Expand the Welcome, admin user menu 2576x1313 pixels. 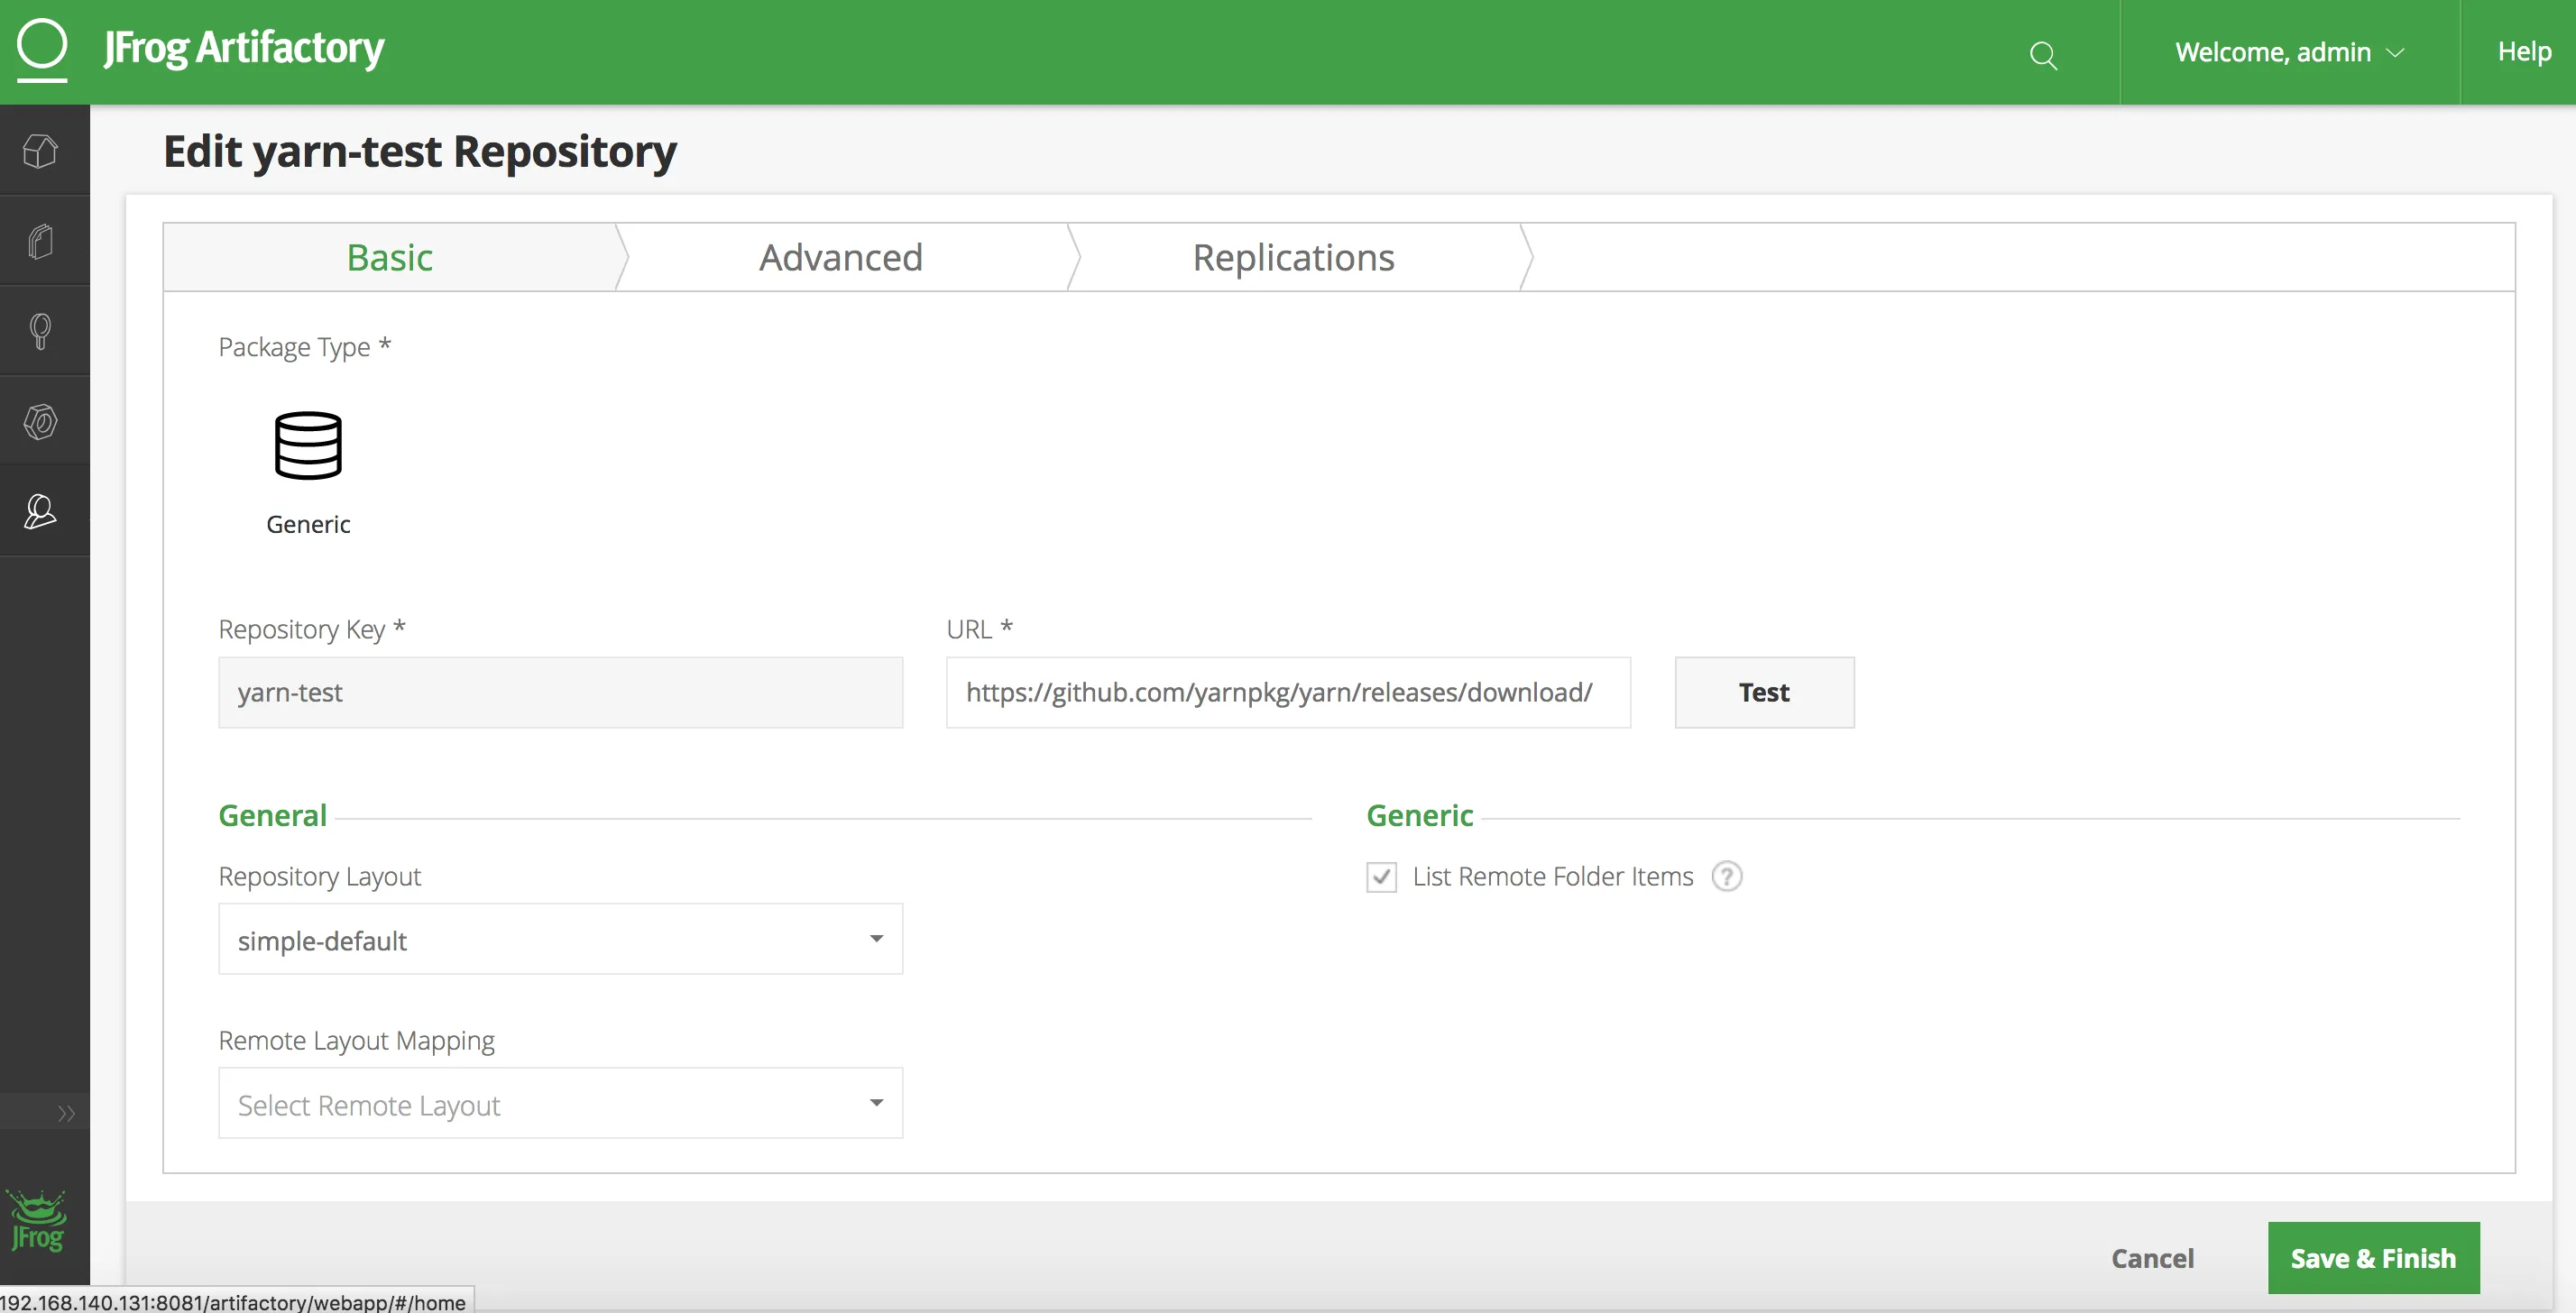tap(2288, 52)
